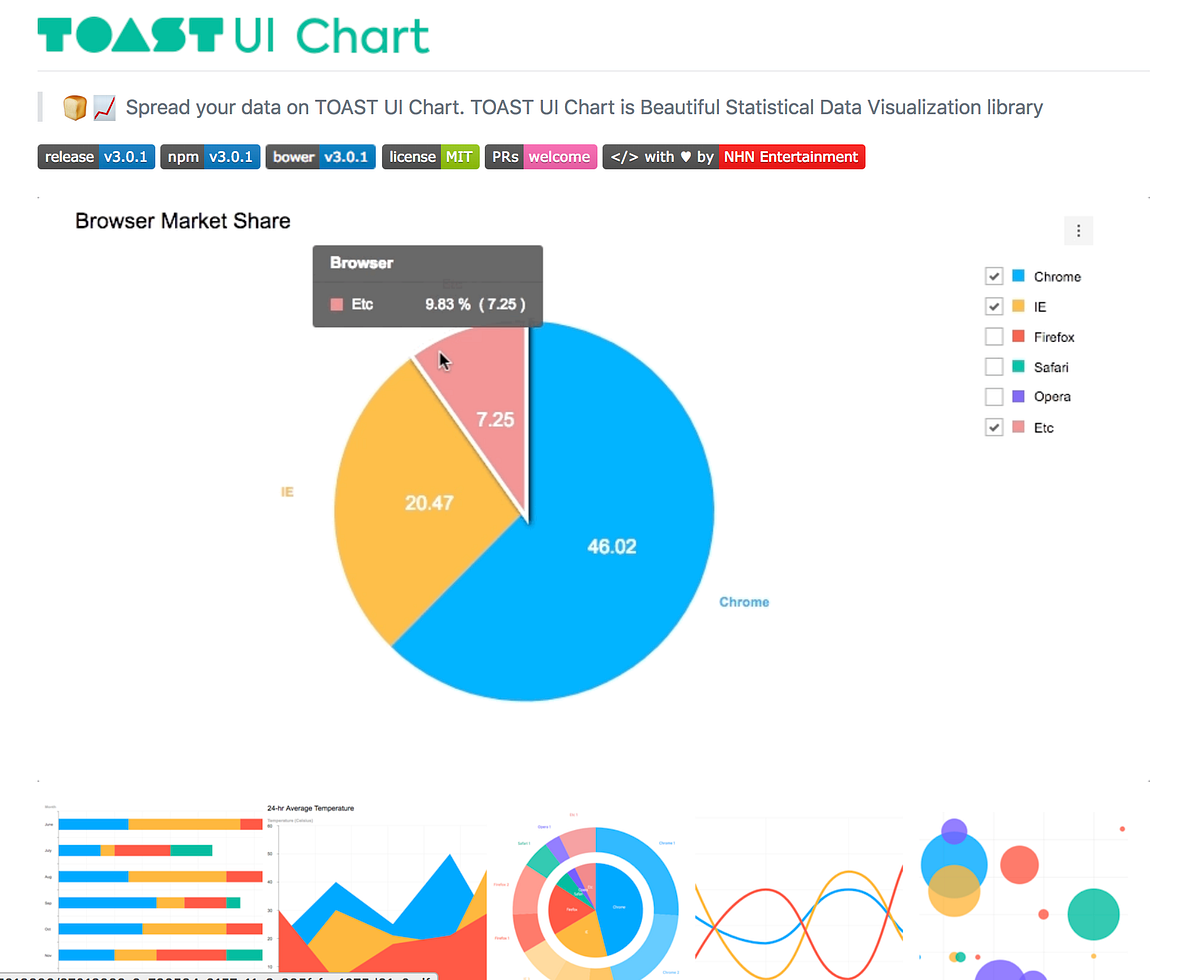
Task: Check the Safari legend checkbox
Action: point(994,367)
